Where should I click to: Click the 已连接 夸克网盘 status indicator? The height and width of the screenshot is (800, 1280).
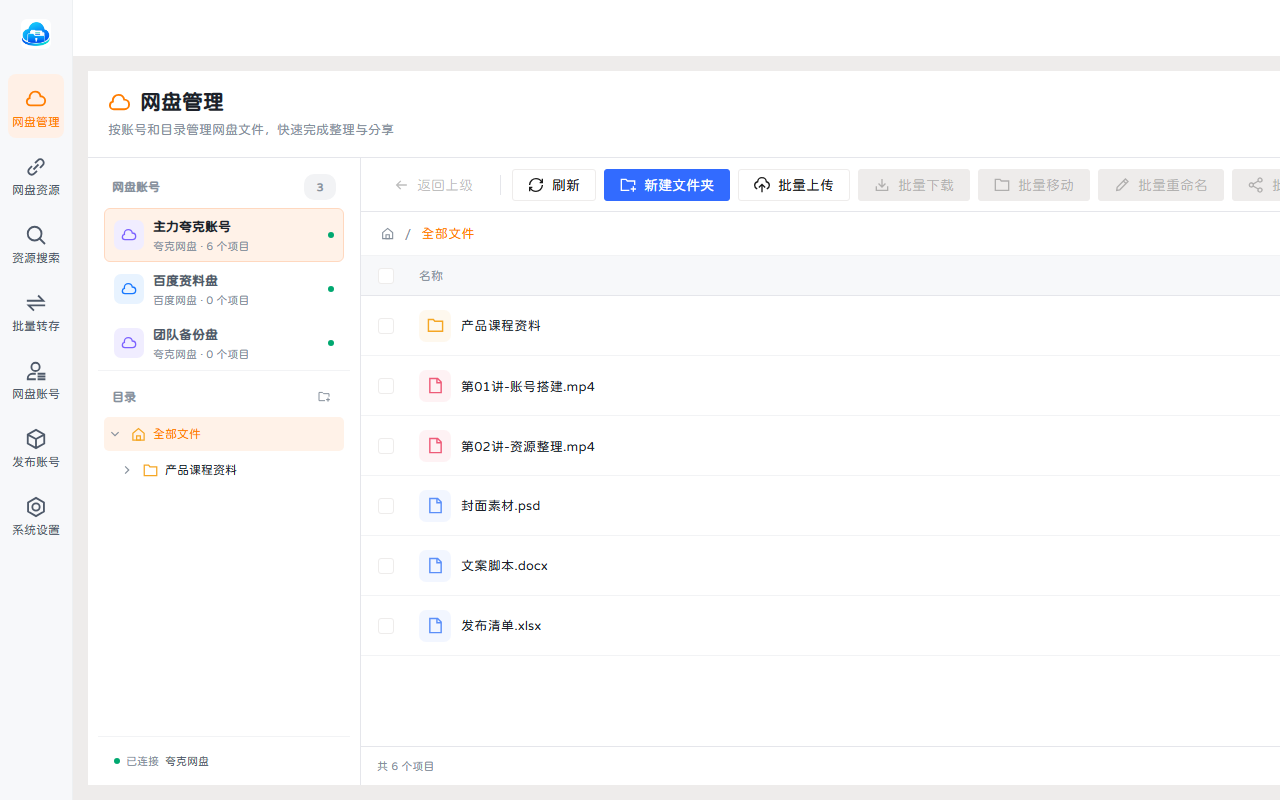[x=161, y=761]
